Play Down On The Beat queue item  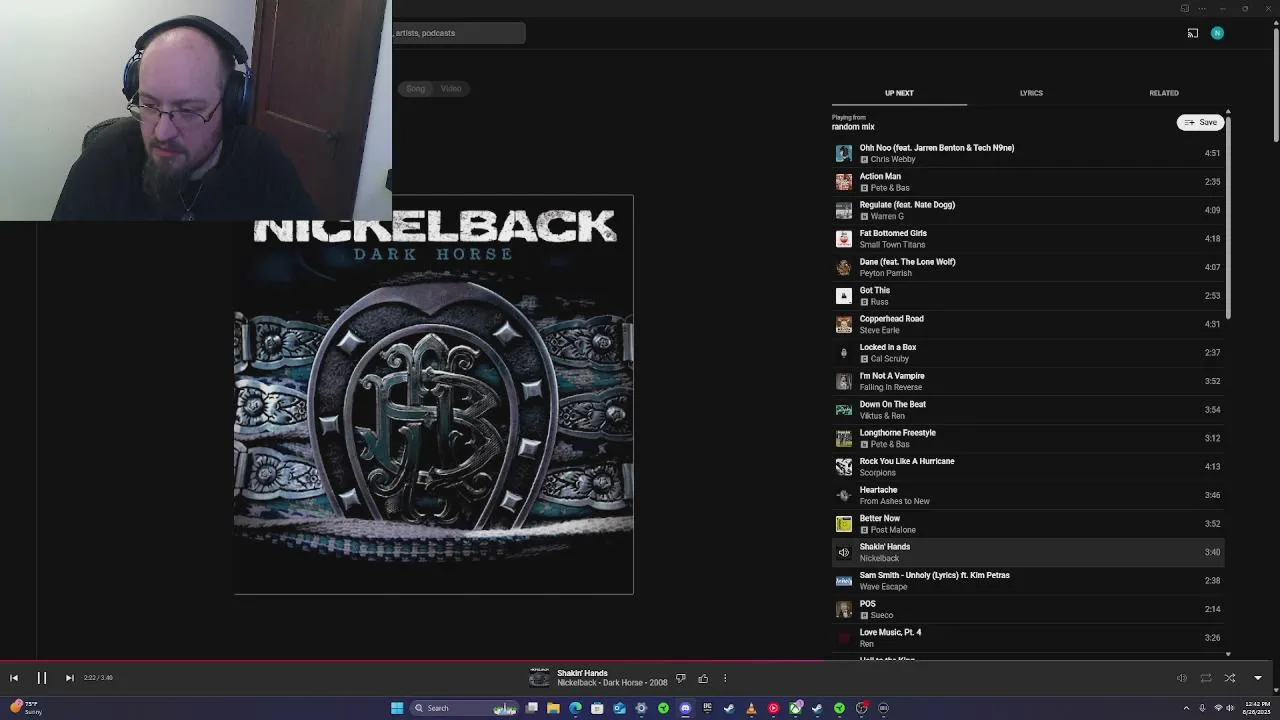pos(1027,410)
